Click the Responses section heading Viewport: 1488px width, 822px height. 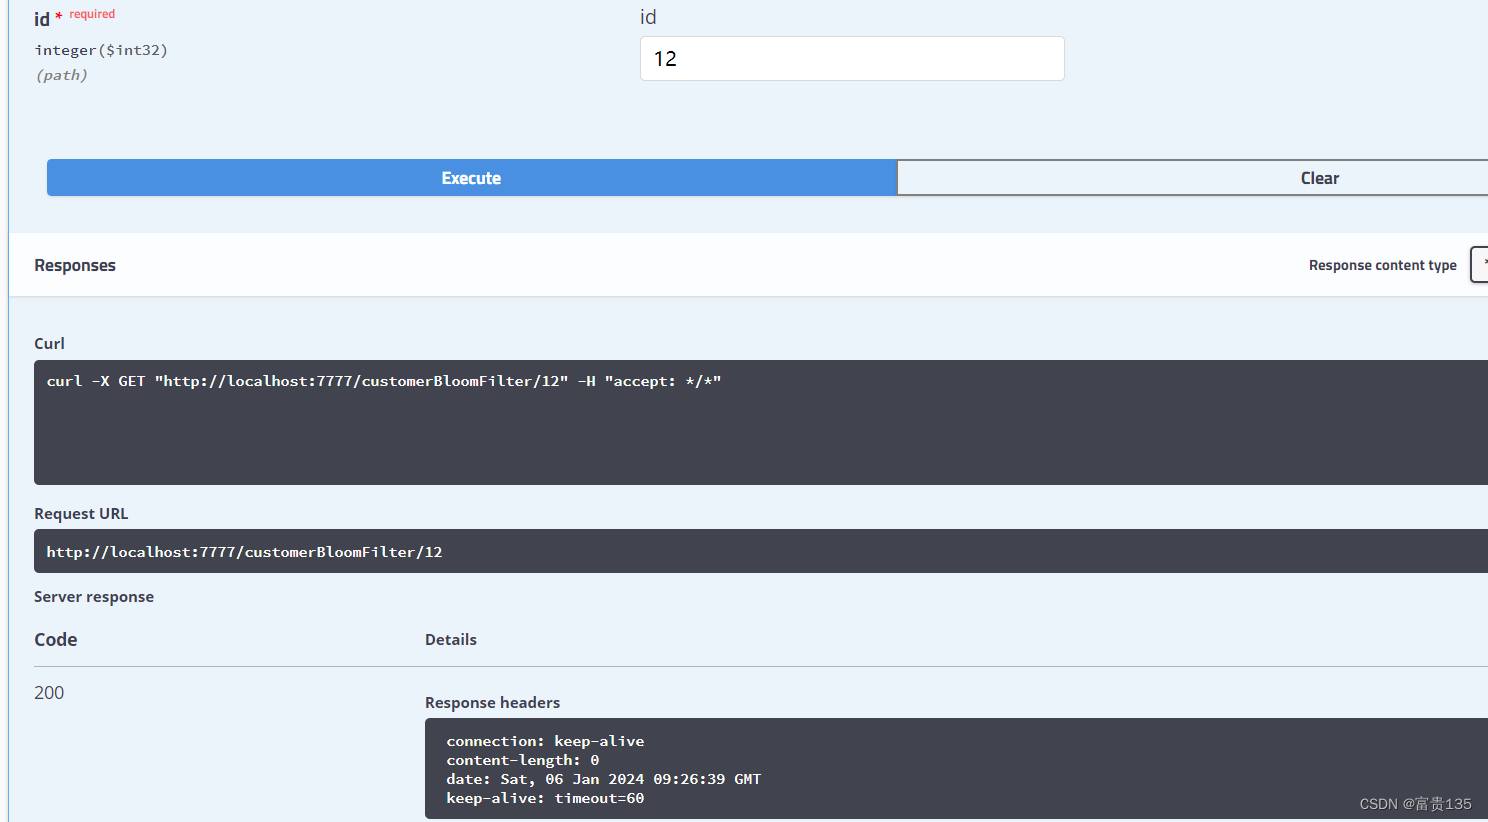coord(75,265)
